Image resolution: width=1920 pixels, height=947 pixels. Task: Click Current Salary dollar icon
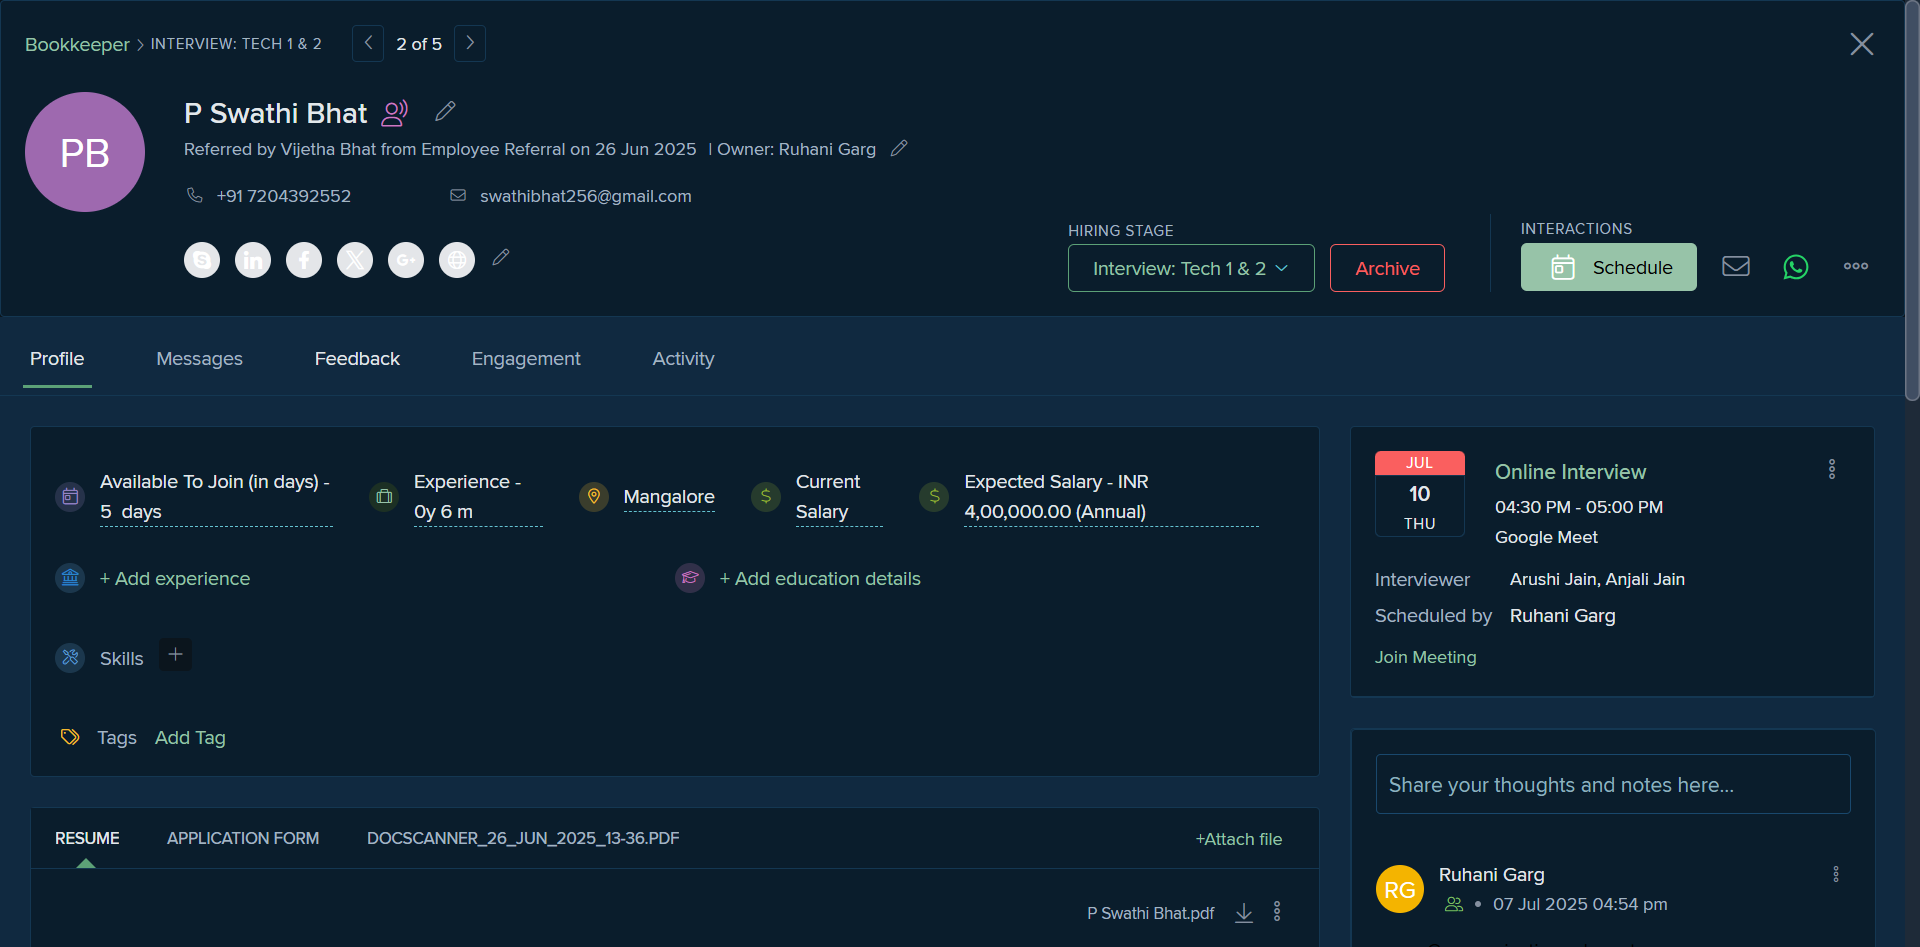click(x=766, y=496)
